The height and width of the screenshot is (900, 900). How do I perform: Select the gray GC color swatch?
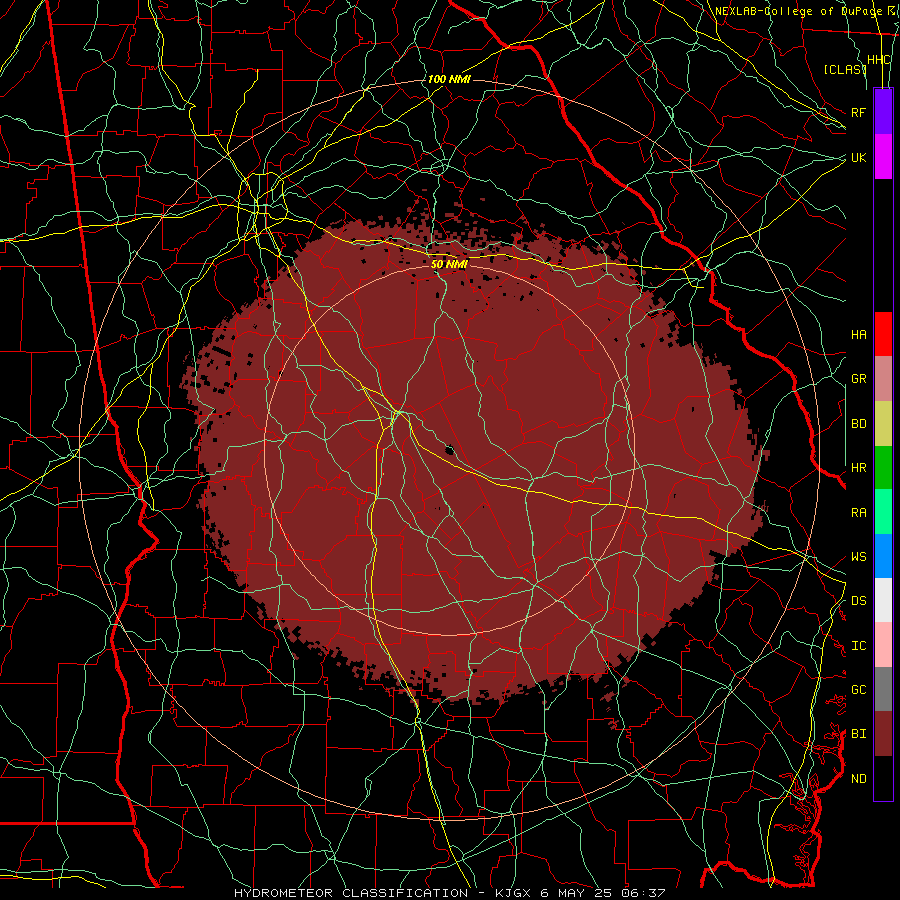883,689
